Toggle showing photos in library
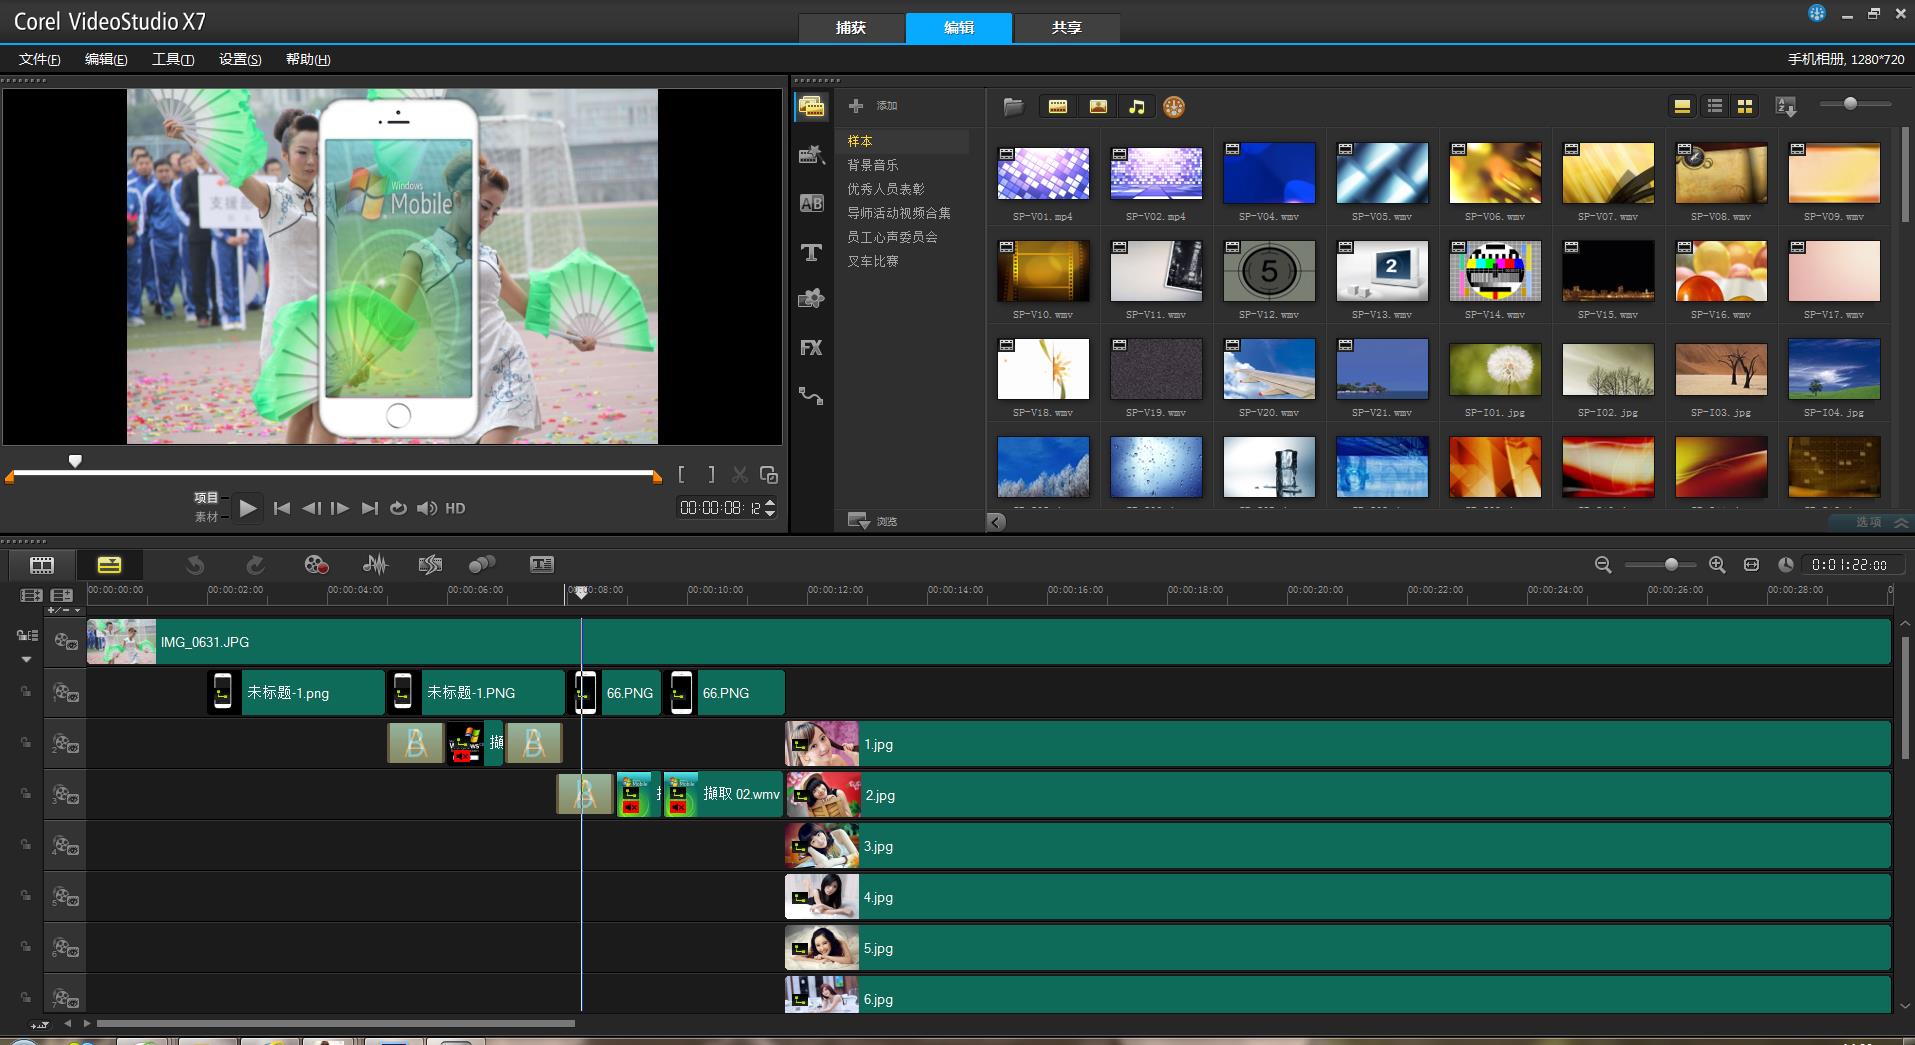 click(1098, 107)
